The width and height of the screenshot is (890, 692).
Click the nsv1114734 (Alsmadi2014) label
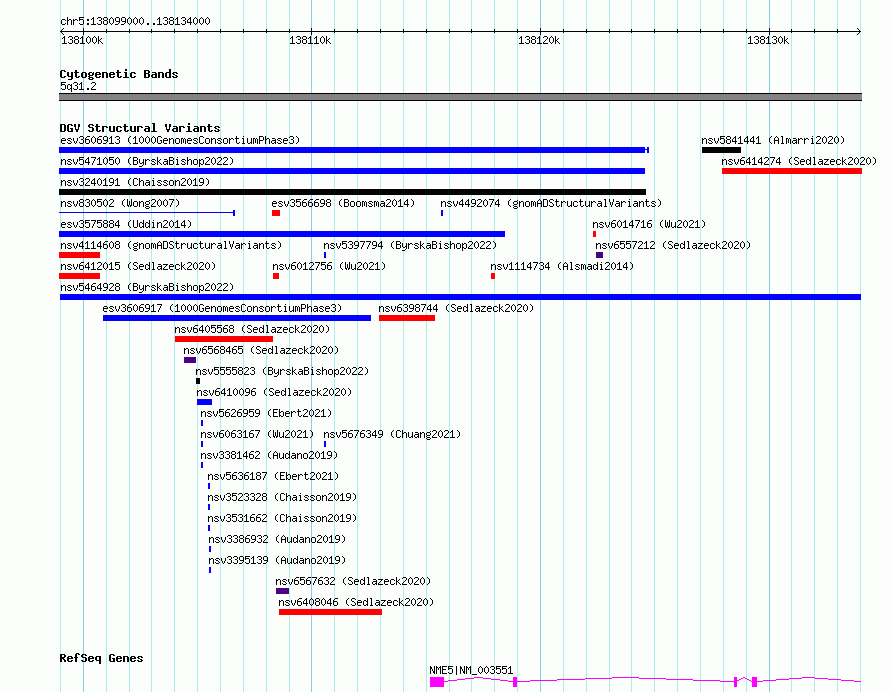[562, 266]
